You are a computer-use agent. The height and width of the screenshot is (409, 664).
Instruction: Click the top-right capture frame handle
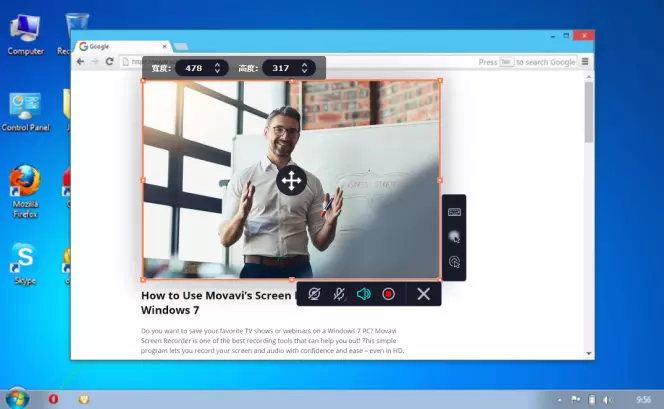[440, 80]
